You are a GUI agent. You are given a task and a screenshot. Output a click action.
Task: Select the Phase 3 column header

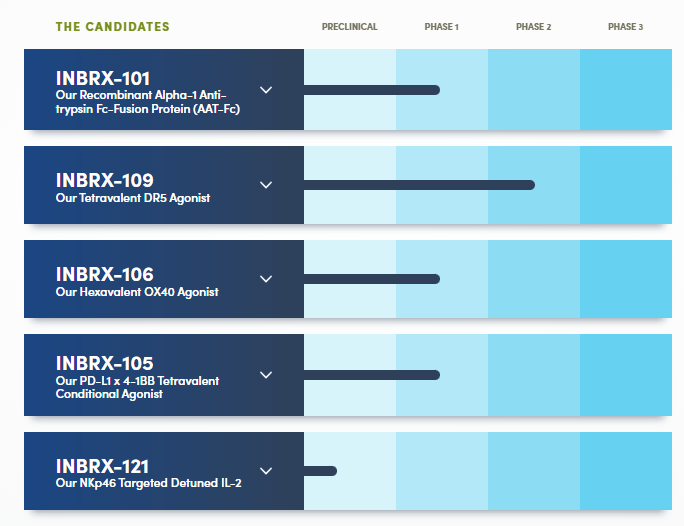[x=625, y=27]
